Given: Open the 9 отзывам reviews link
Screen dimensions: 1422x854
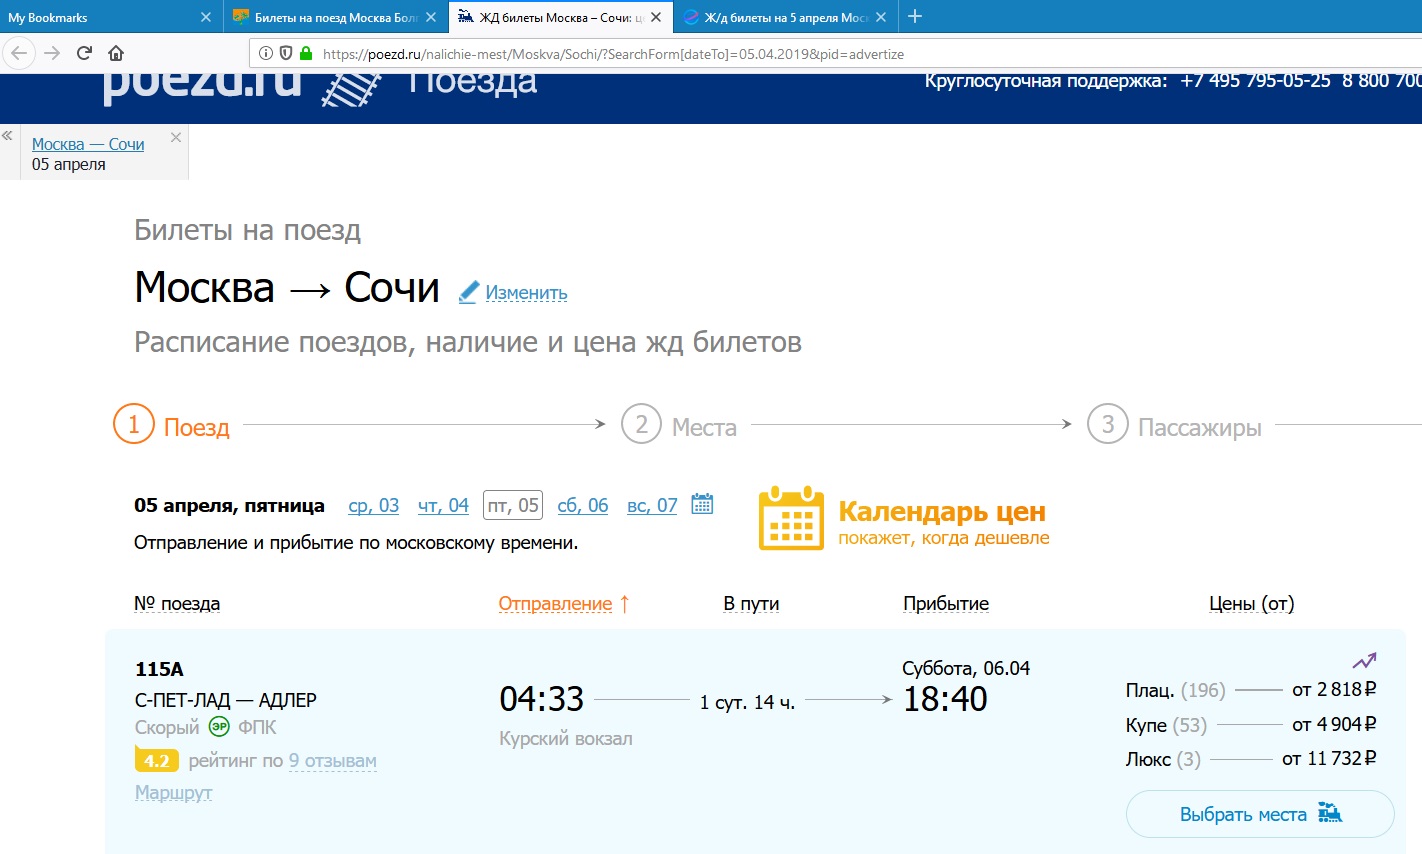Looking at the screenshot, I should pyautogui.click(x=332, y=761).
